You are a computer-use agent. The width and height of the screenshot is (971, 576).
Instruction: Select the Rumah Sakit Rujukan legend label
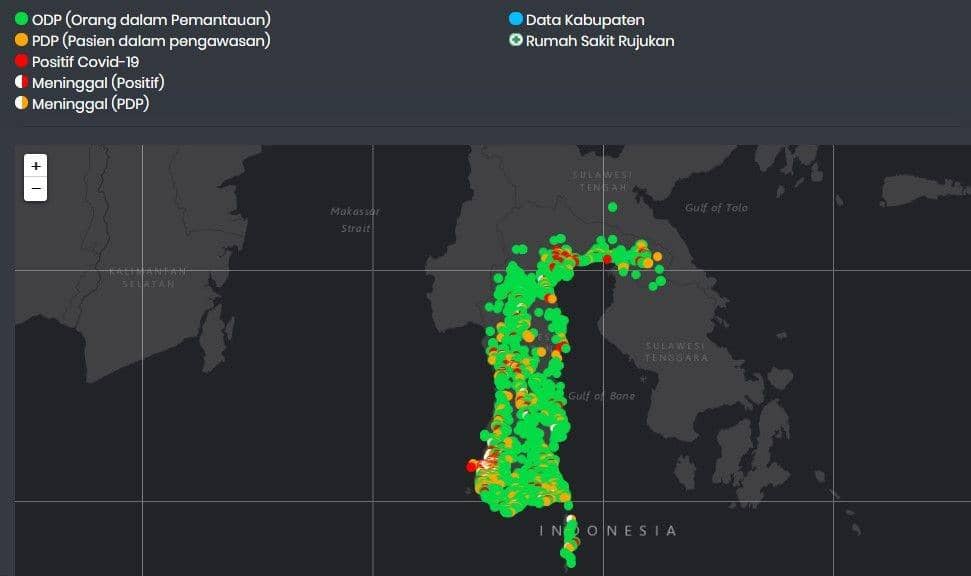600,41
